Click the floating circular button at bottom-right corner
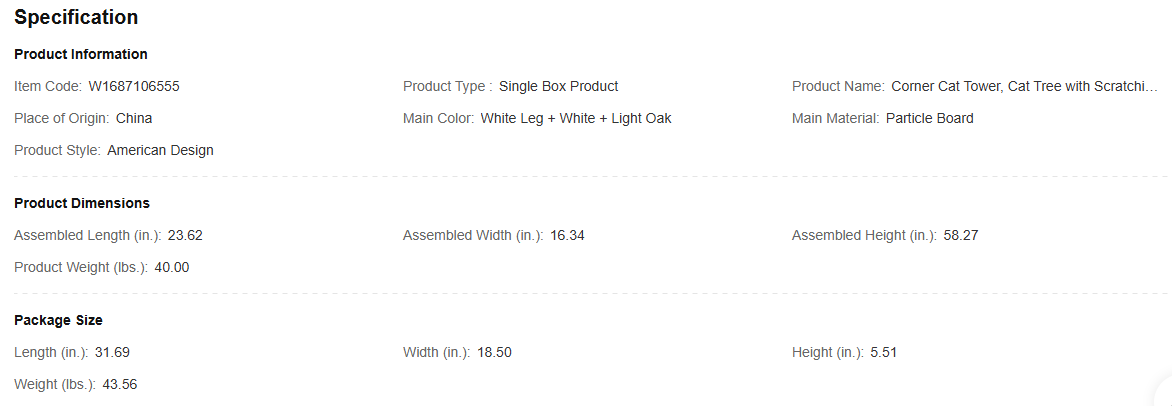Viewport: 1172px width, 406px height. (1165, 395)
